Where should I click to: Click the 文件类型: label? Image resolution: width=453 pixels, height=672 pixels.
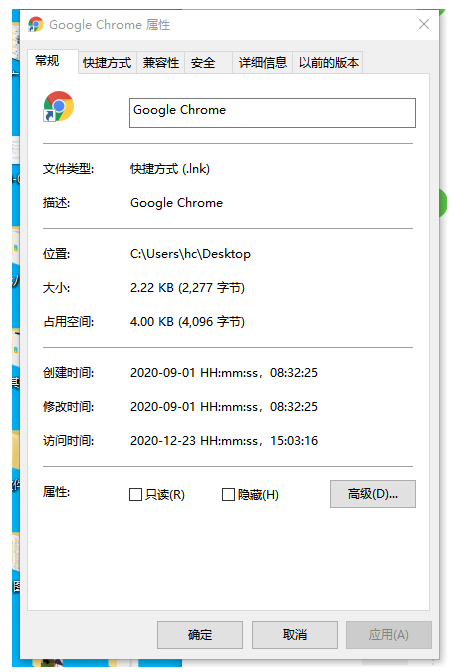point(68,169)
